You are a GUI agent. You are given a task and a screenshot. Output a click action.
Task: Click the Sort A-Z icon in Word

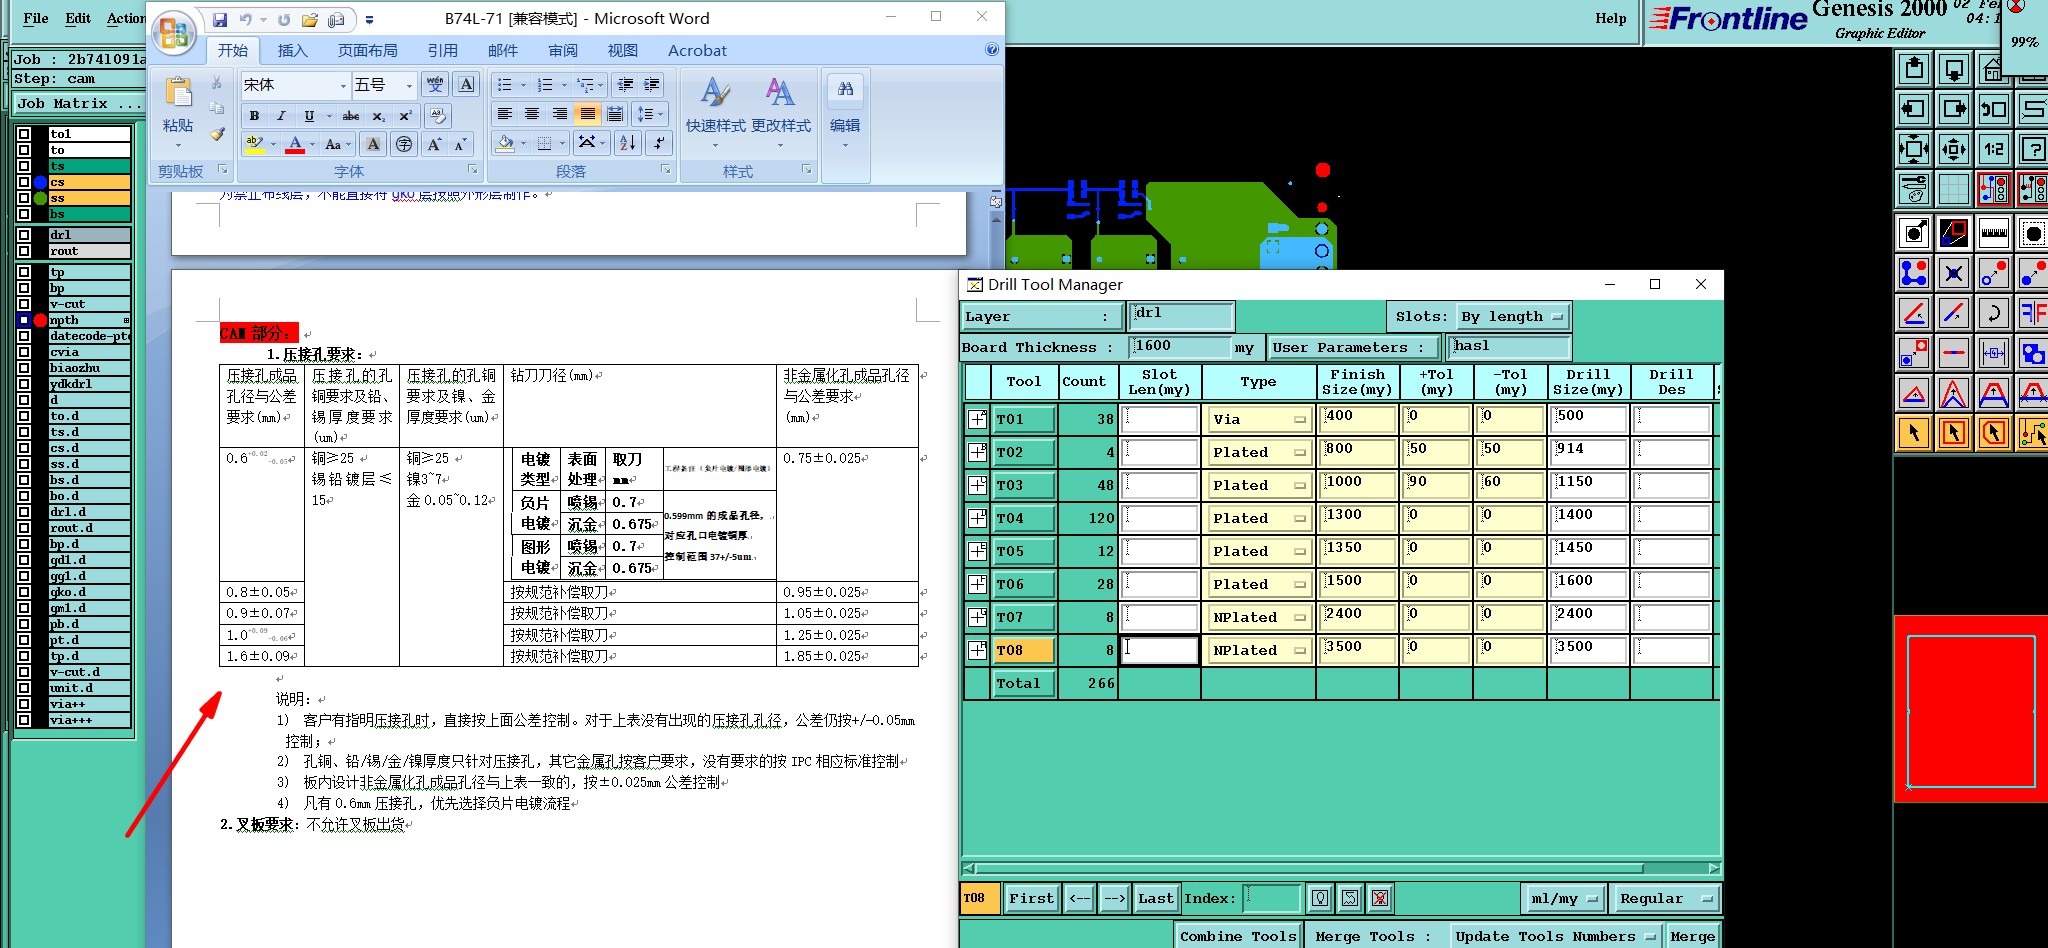(627, 143)
